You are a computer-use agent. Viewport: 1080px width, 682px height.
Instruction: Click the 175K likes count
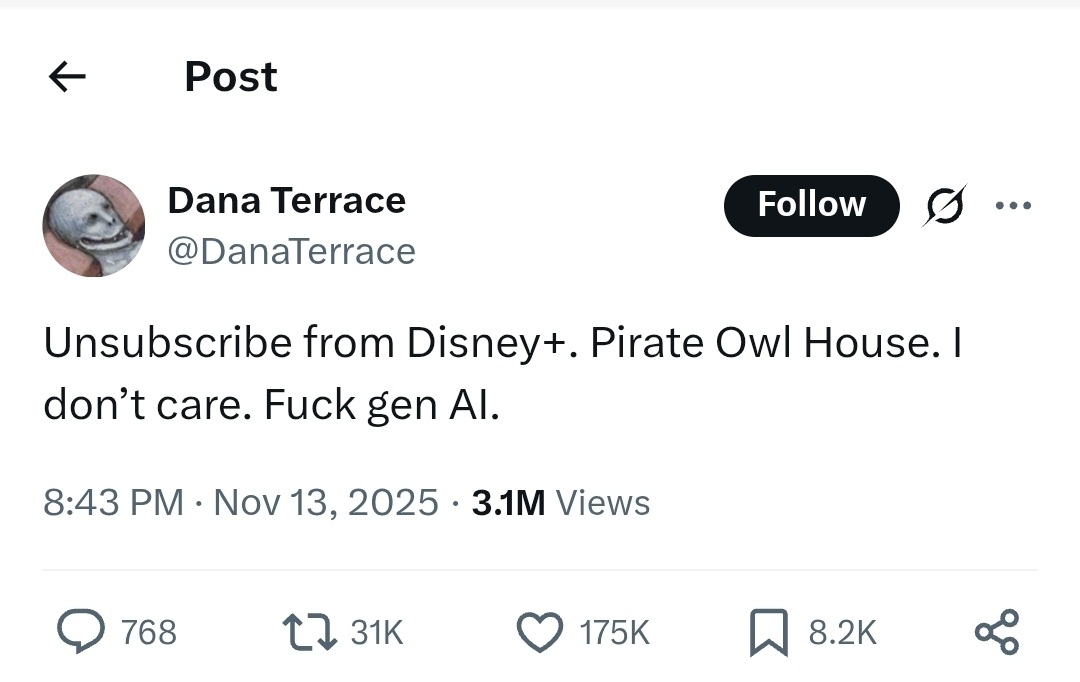[614, 632]
